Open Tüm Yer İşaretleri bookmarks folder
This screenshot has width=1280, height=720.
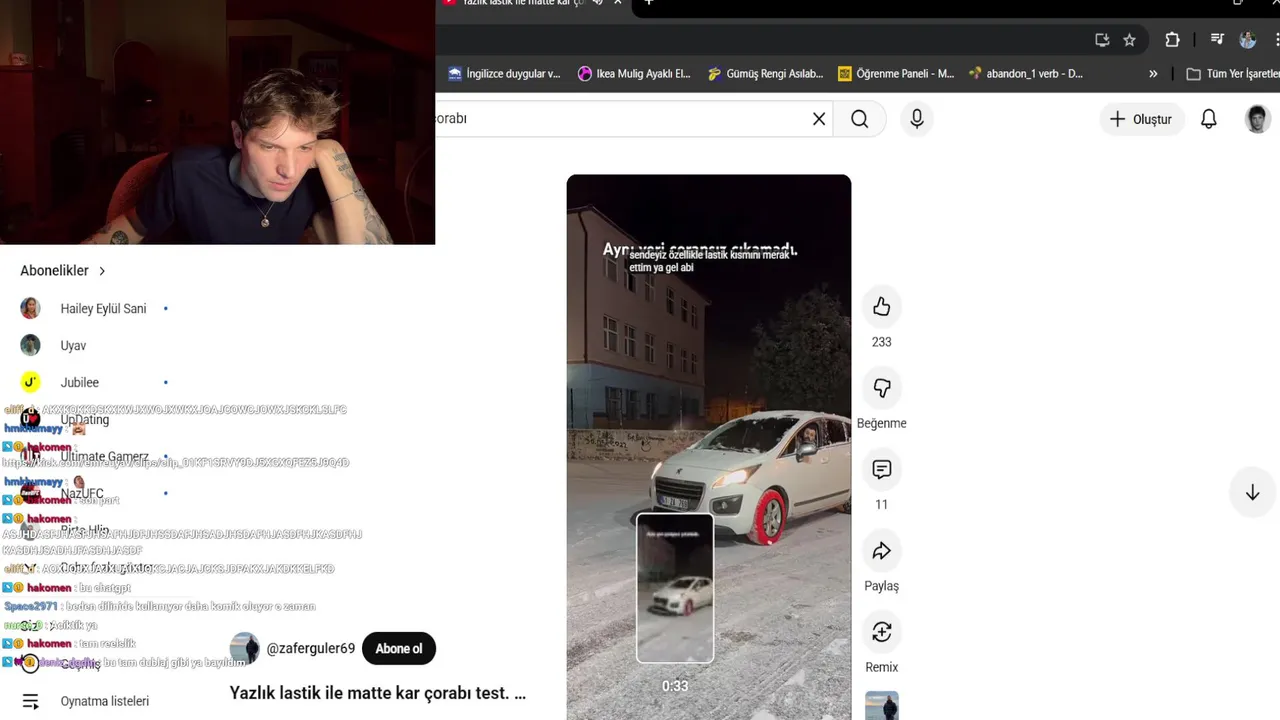[1232, 74]
